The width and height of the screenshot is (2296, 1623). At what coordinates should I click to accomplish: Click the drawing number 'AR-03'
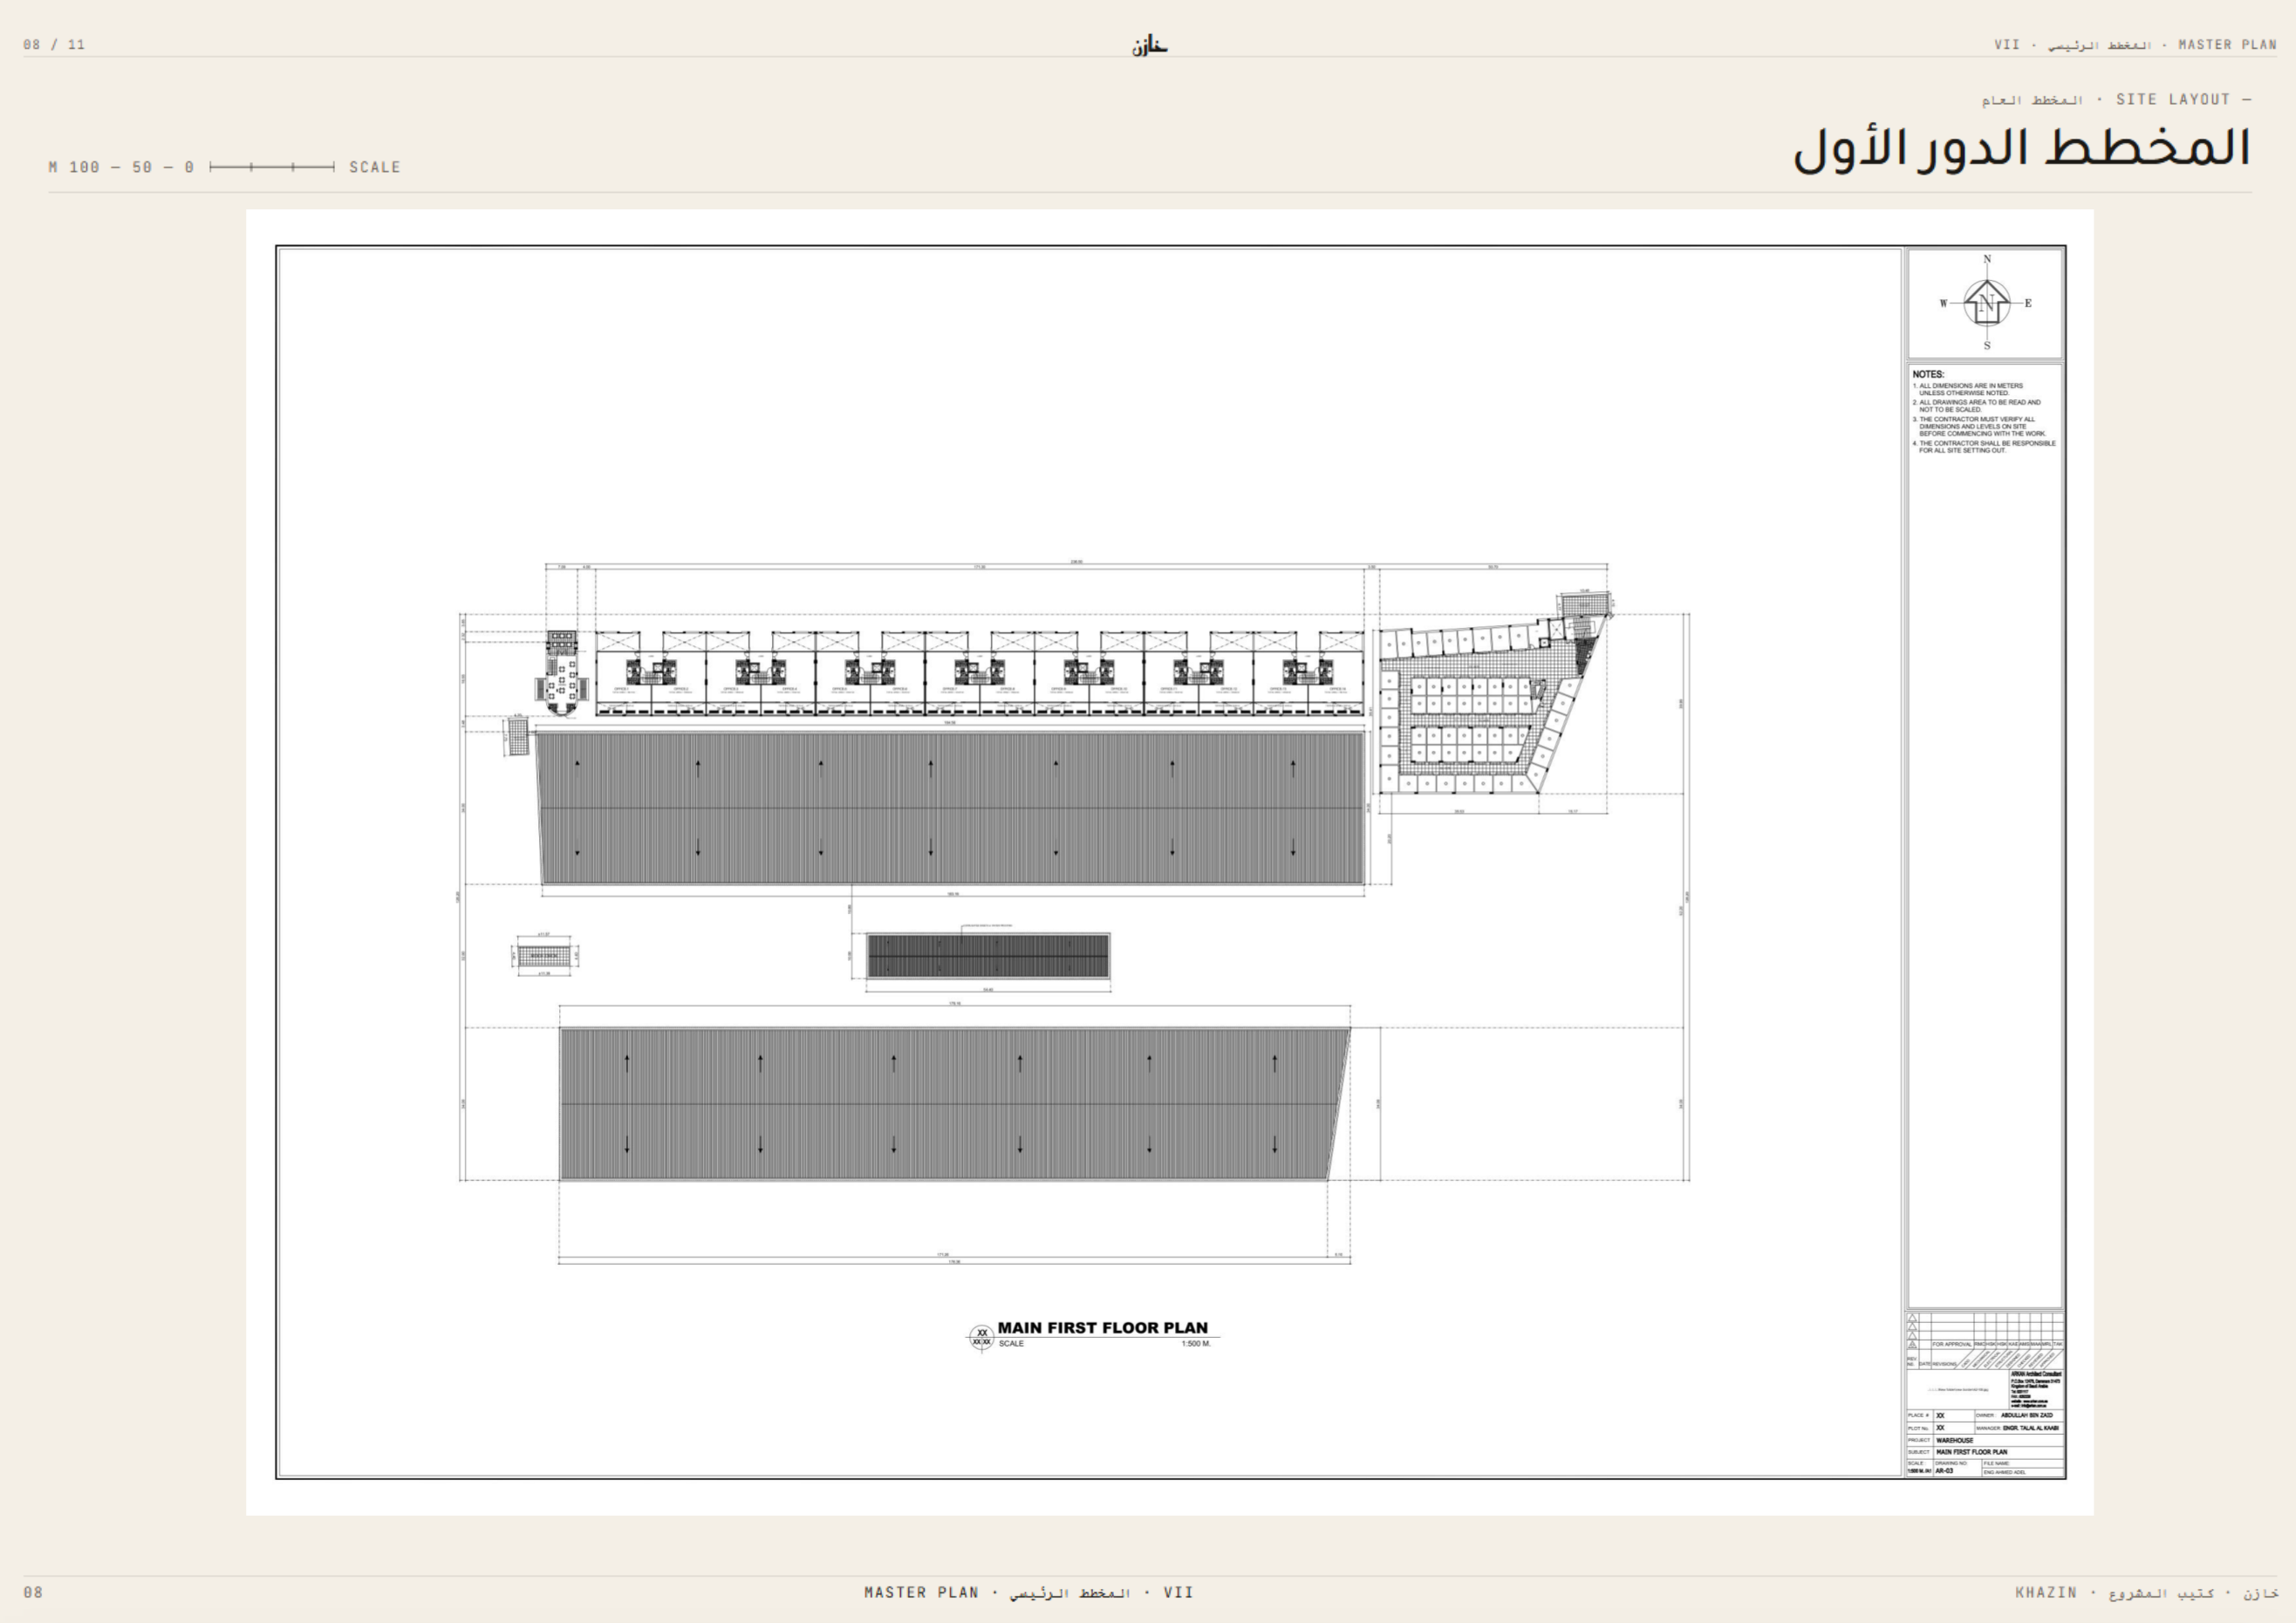(1945, 1471)
